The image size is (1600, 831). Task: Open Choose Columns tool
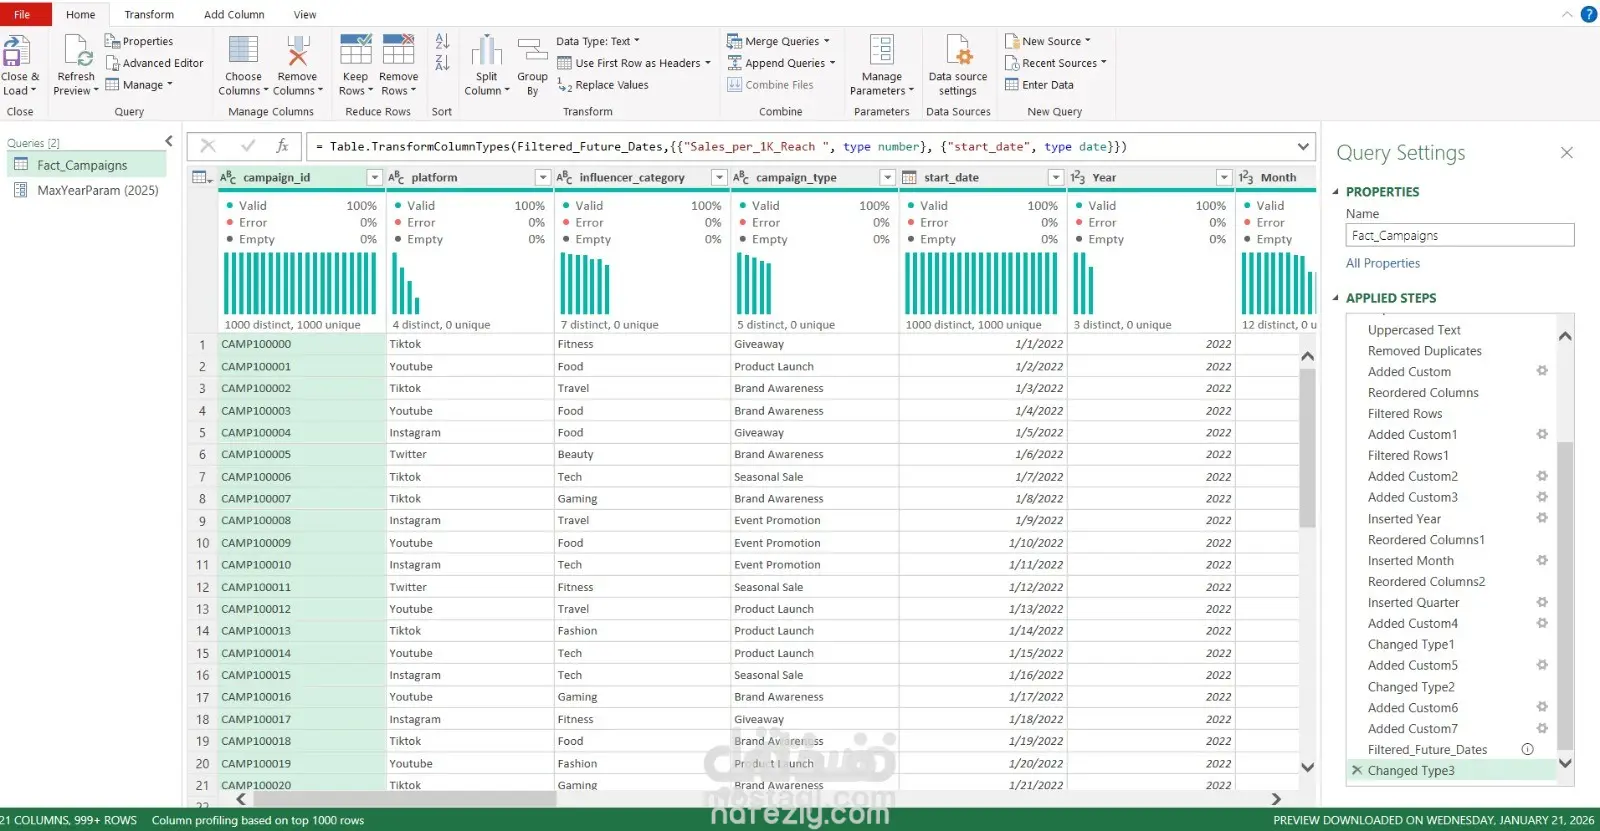pyautogui.click(x=243, y=51)
